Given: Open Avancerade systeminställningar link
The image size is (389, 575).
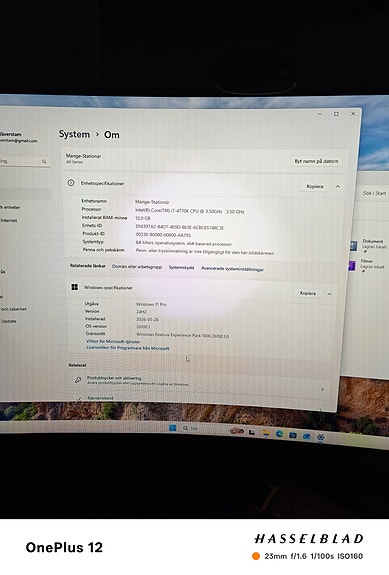Looking at the screenshot, I should [232, 269].
